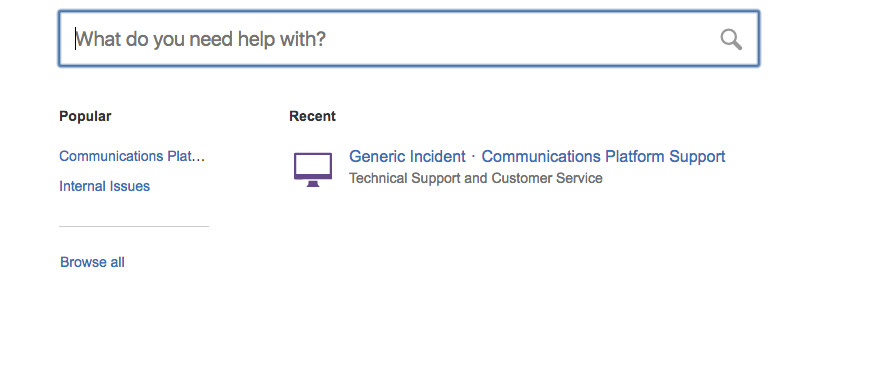Viewport: 882px width, 377px height.
Task: Click the "Technical Support and Customer Service" description text
Action: point(476,178)
